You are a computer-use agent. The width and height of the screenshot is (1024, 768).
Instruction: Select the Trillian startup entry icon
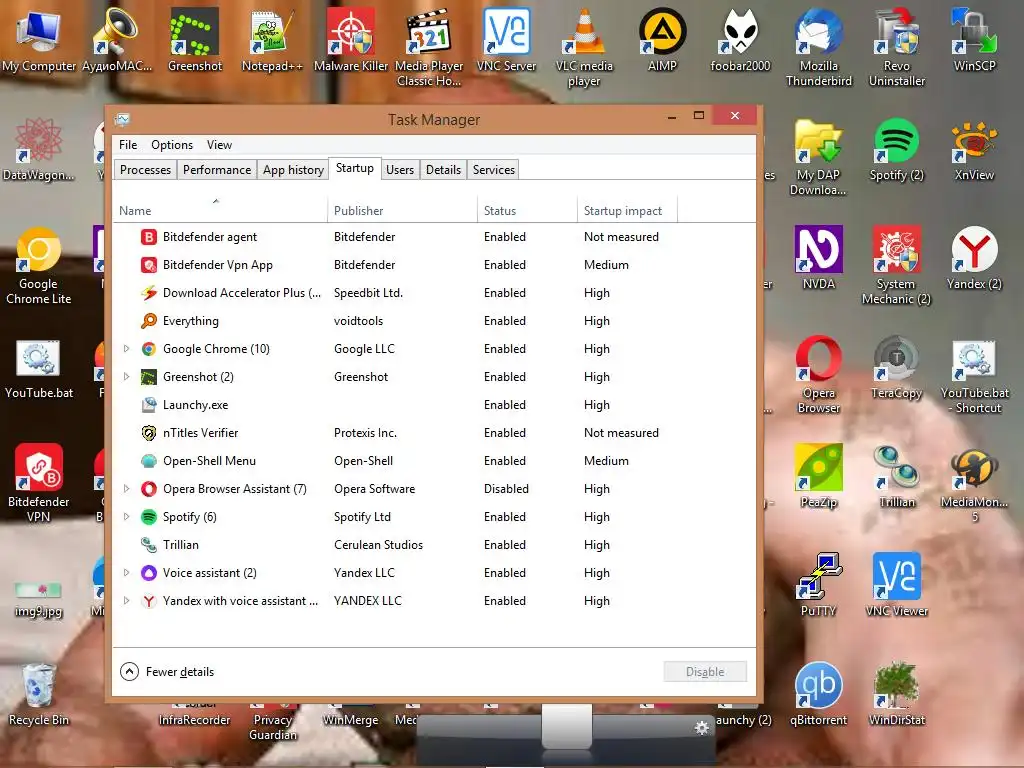point(149,545)
